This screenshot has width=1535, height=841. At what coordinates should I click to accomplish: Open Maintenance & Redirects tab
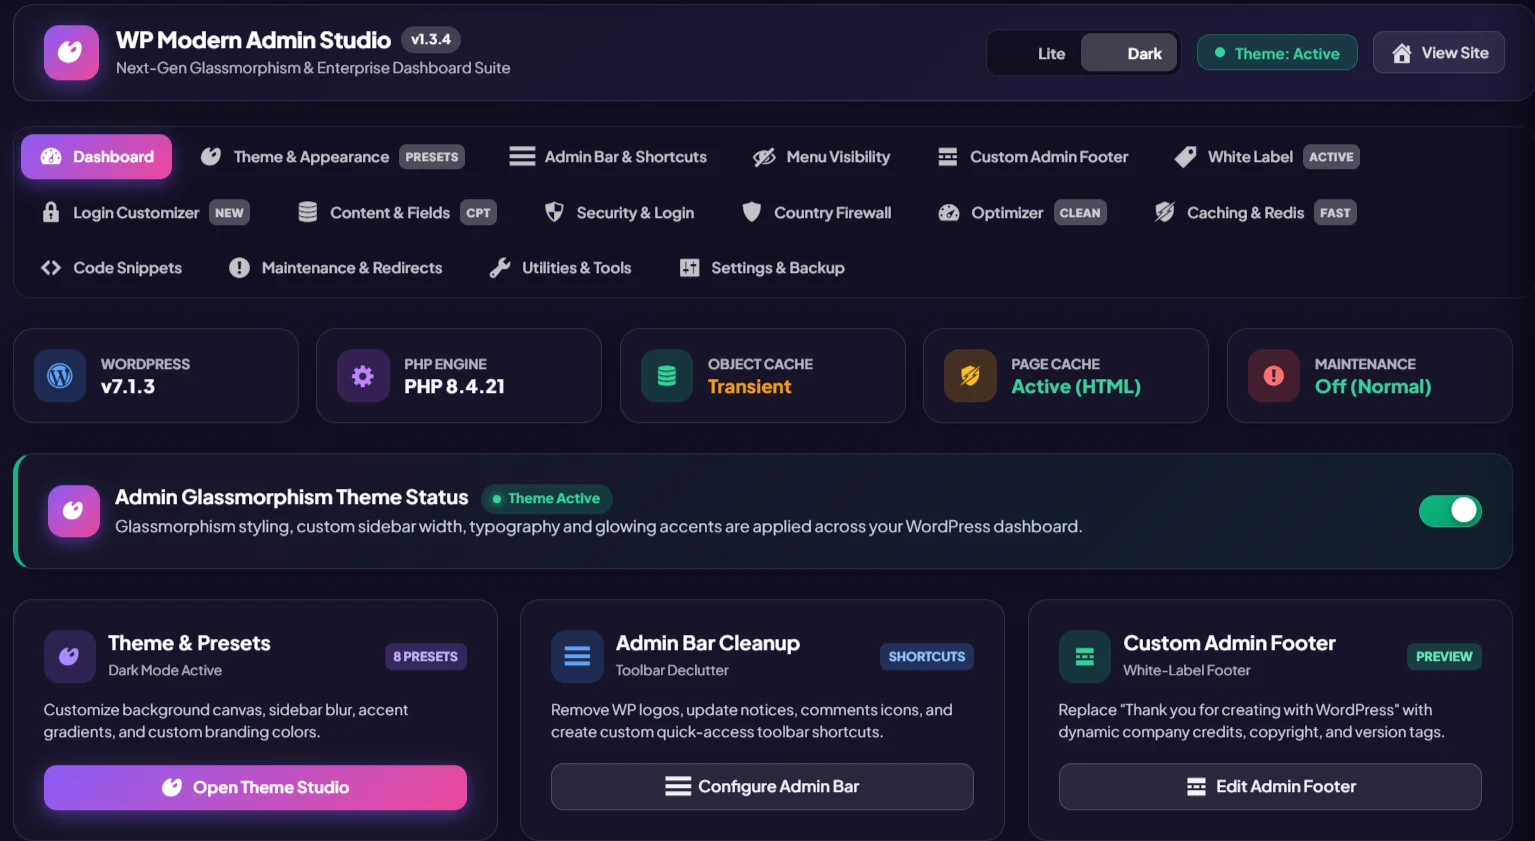335,268
